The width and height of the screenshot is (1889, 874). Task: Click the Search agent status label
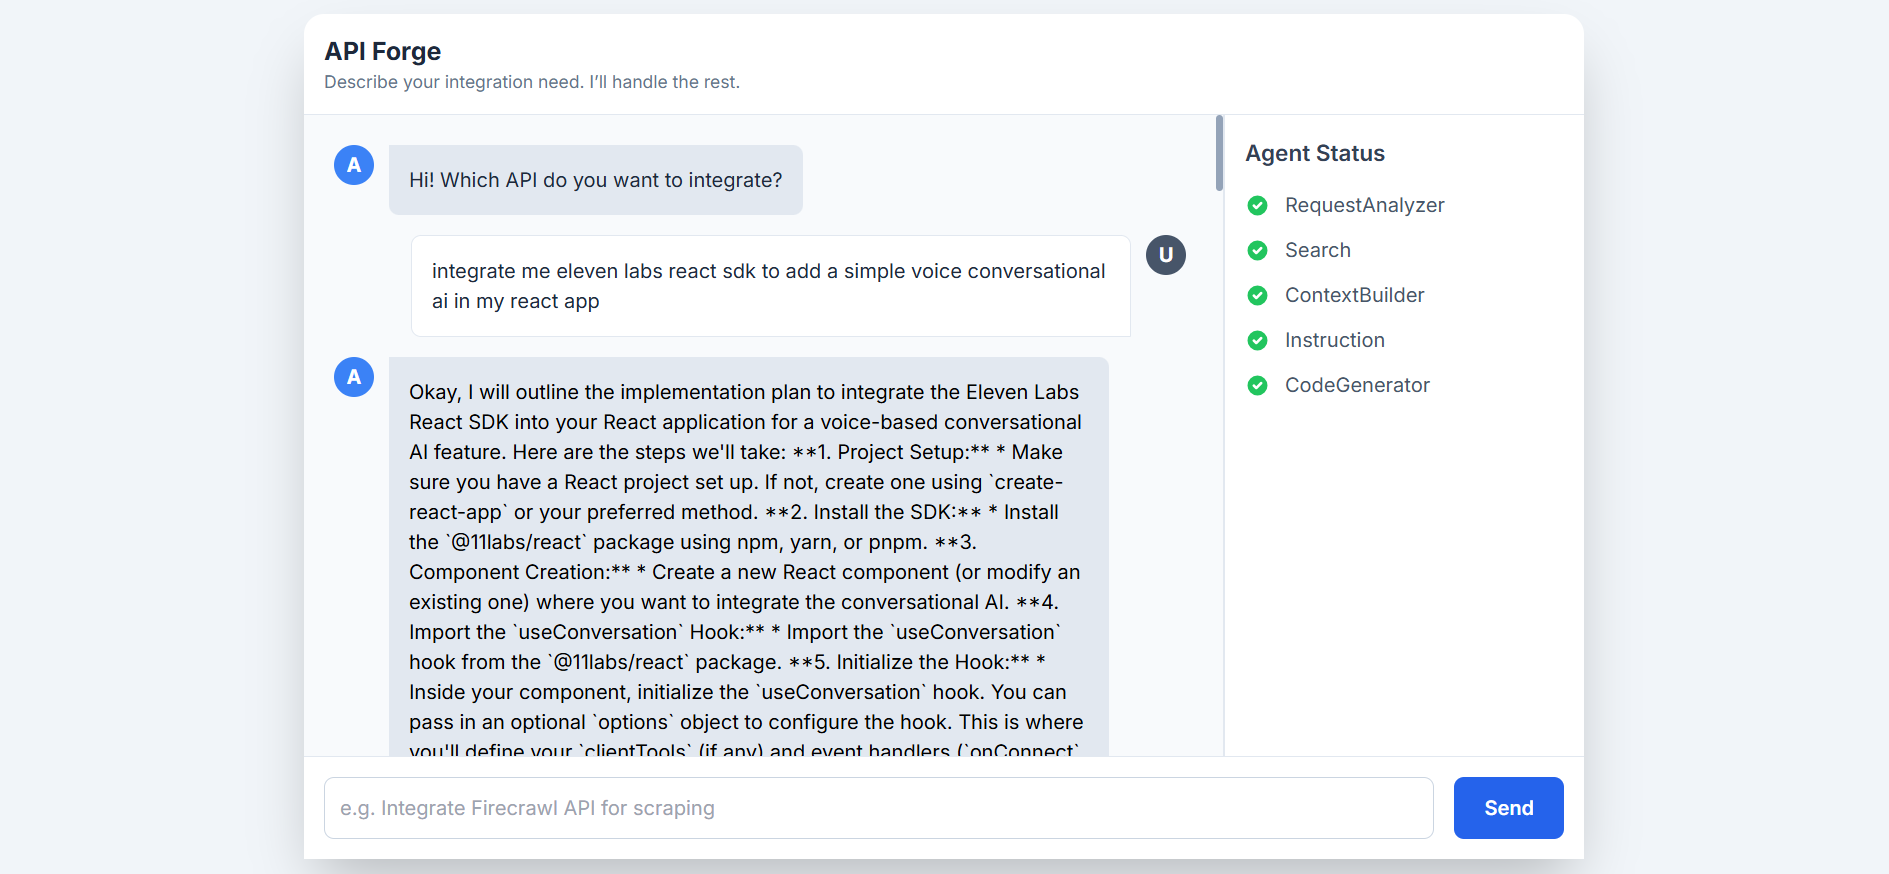tap(1317, 251)
